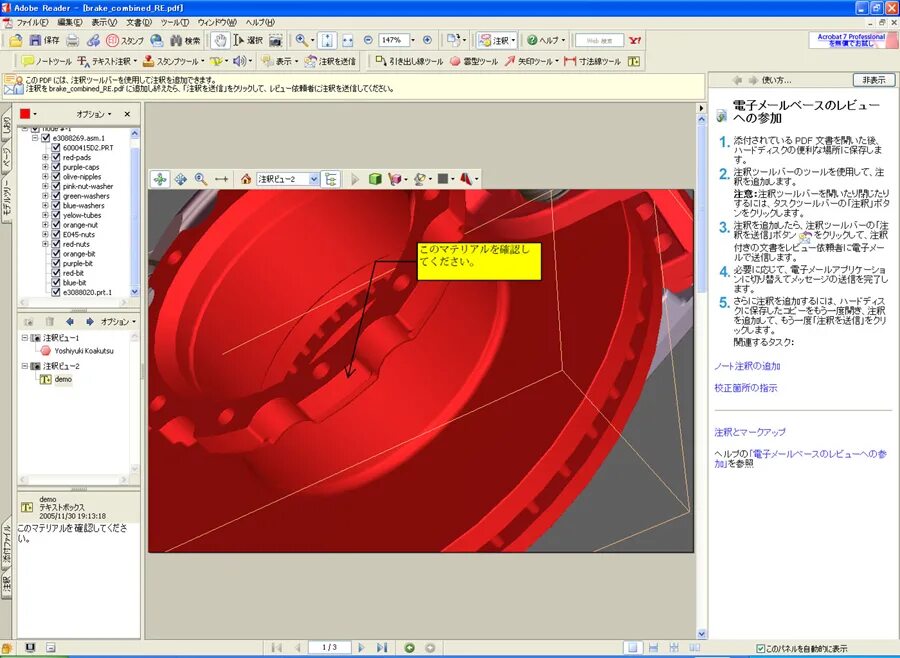Collapse the 注釈ビュー1 node
The height and width of the screenshot is (658, 900).
[25, 338]
